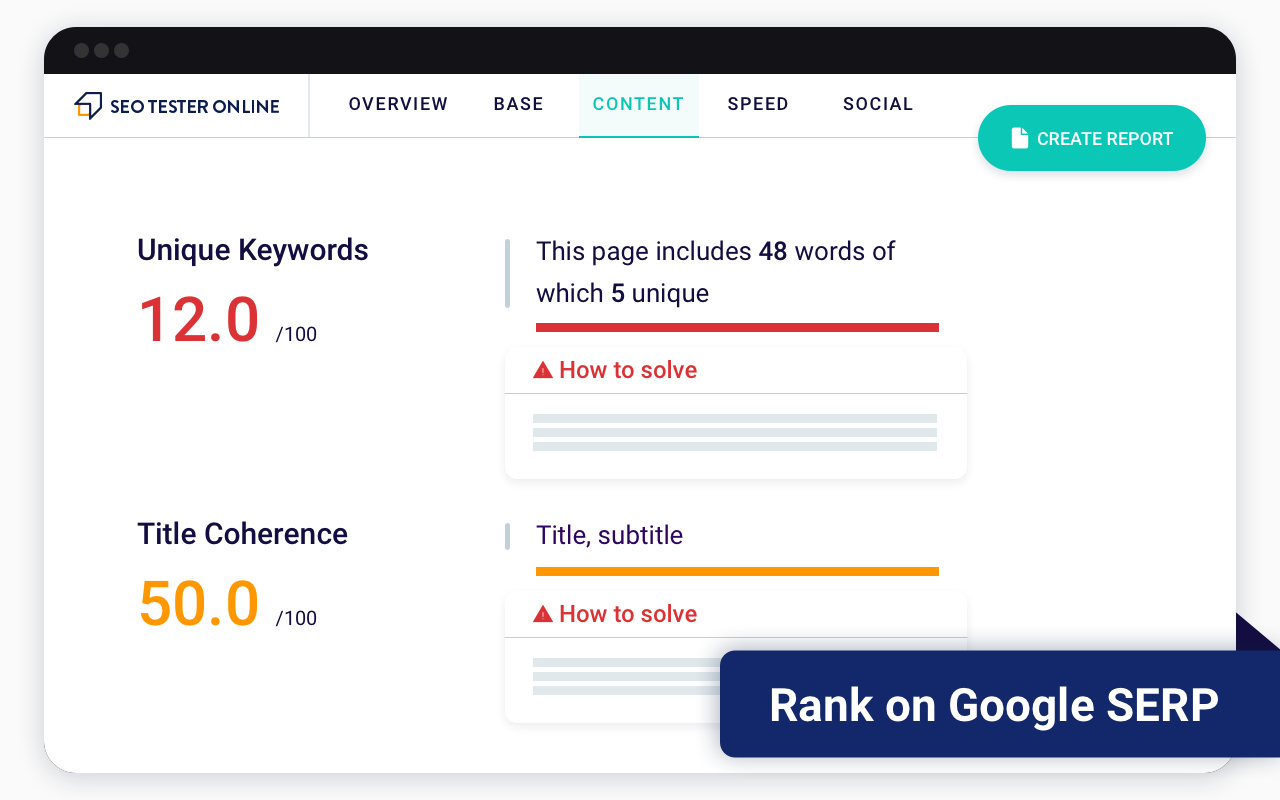The image size is (1280, 800).
Task: Open the CONTENT tab
Action: pyautogui.click(x=638, y=104)
